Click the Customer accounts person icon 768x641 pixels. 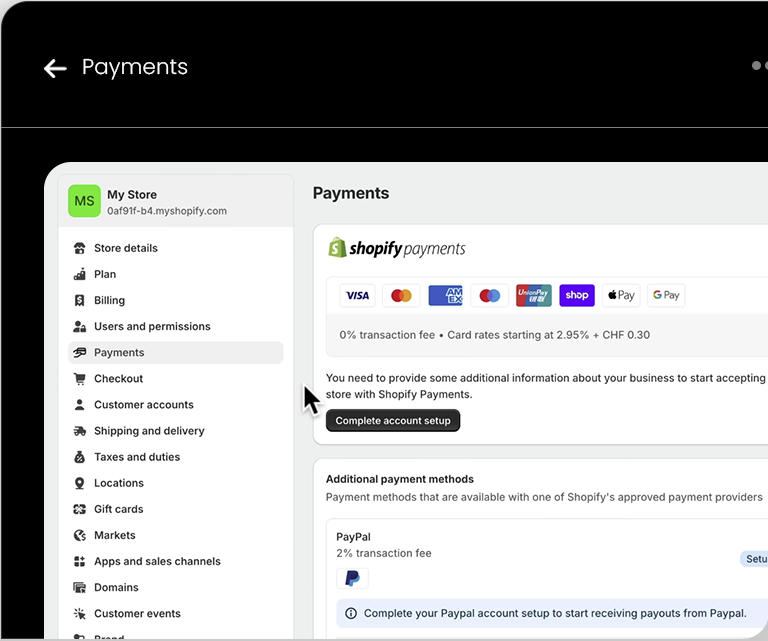[79, 404]
